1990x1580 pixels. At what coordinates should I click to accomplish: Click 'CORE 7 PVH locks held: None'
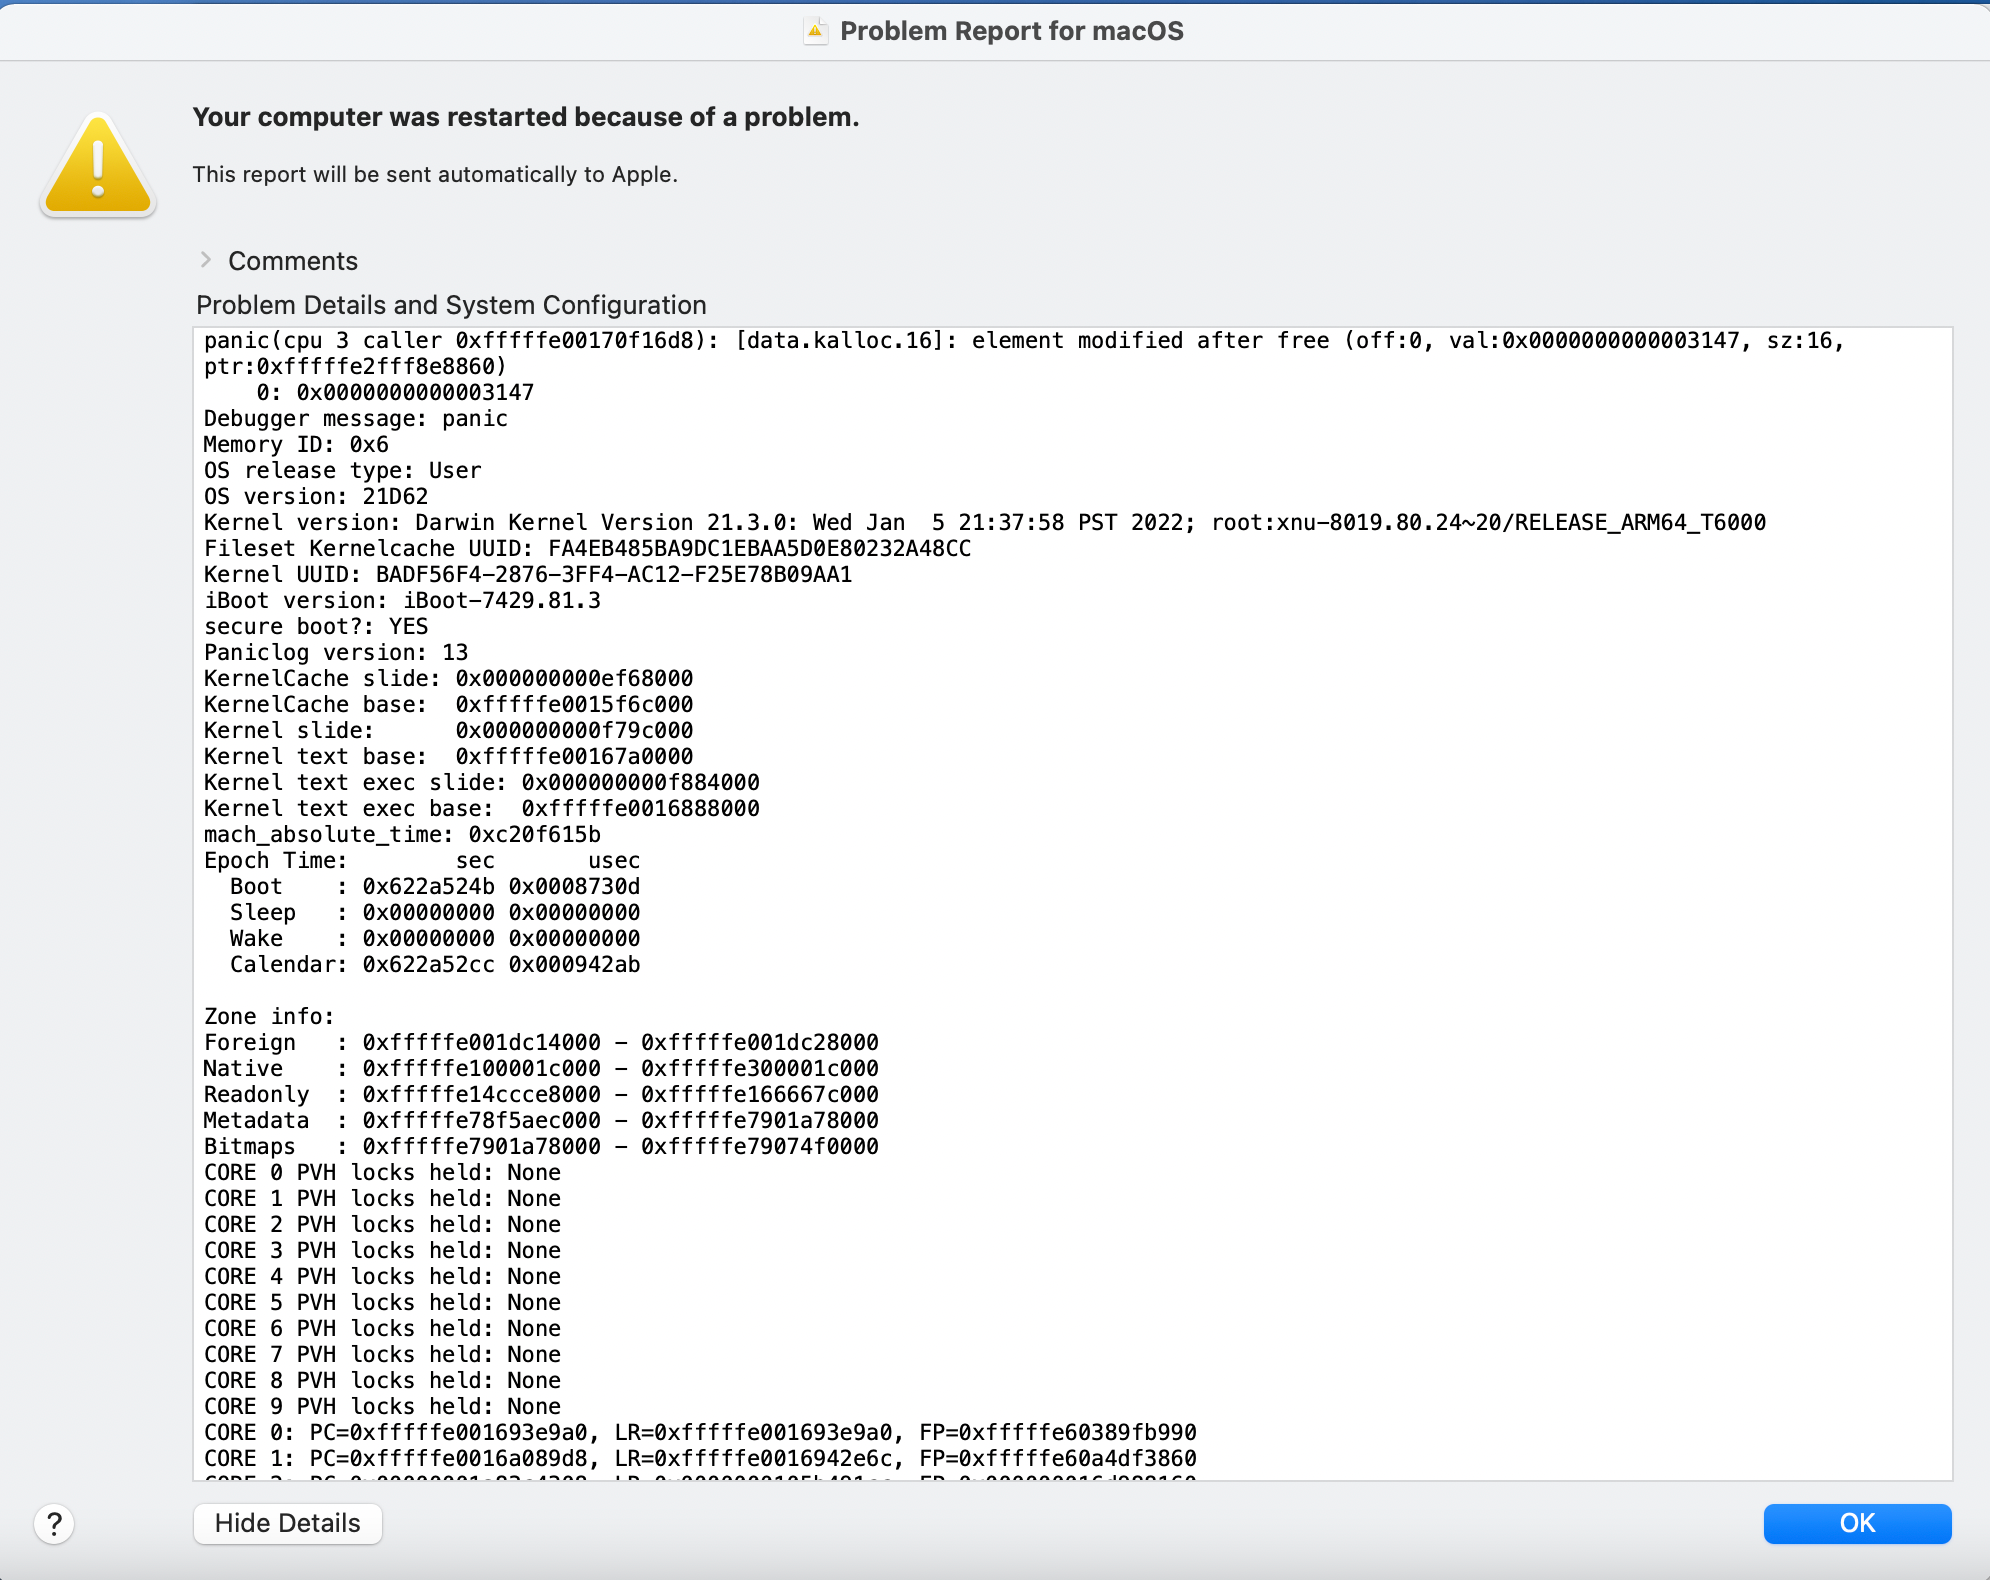pyautogui.click(x=382, y=1355)
